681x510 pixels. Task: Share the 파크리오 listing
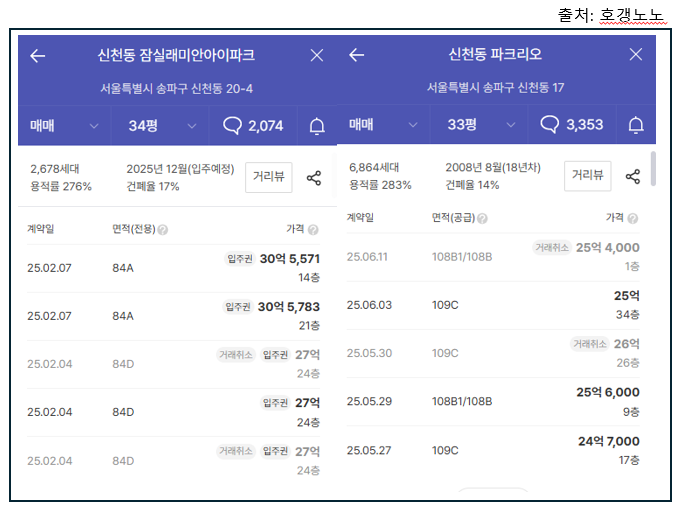click(633, 176)
